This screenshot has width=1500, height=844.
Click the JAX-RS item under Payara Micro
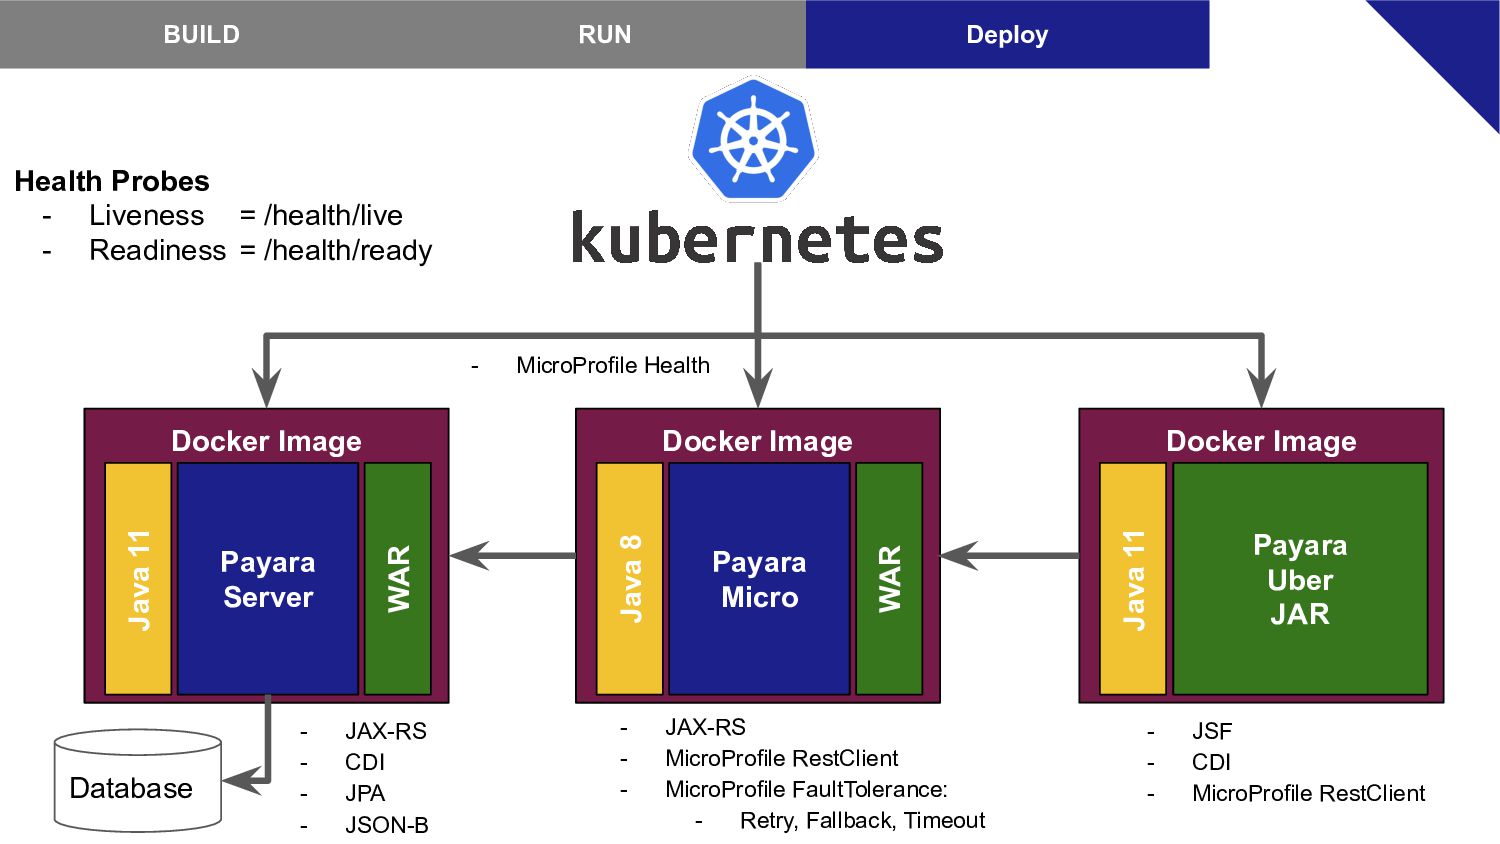pyautogui.click(x=706, y=727)
